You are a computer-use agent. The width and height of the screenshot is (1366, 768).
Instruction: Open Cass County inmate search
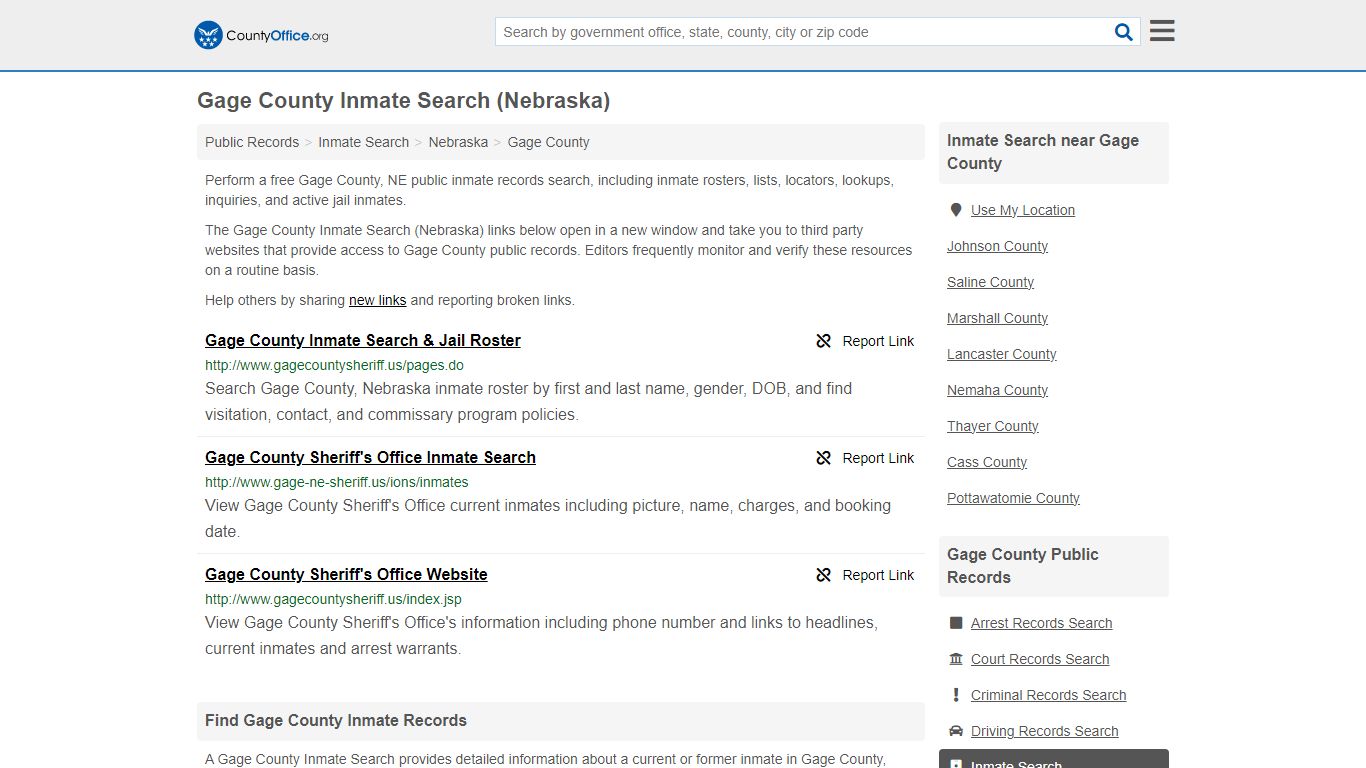click(987, 462)
